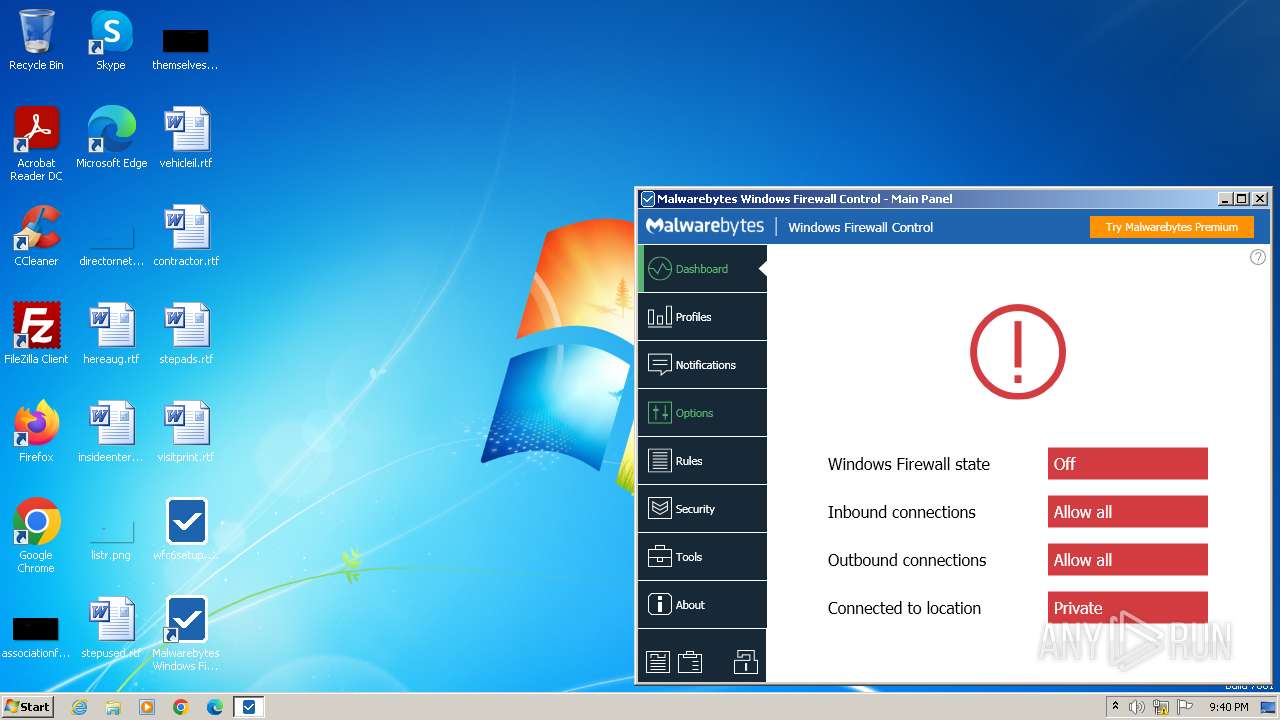Select the wfc6setup installer icon
The height and width of the screenshot is (720, 1280).
click(x=186, y=530)
